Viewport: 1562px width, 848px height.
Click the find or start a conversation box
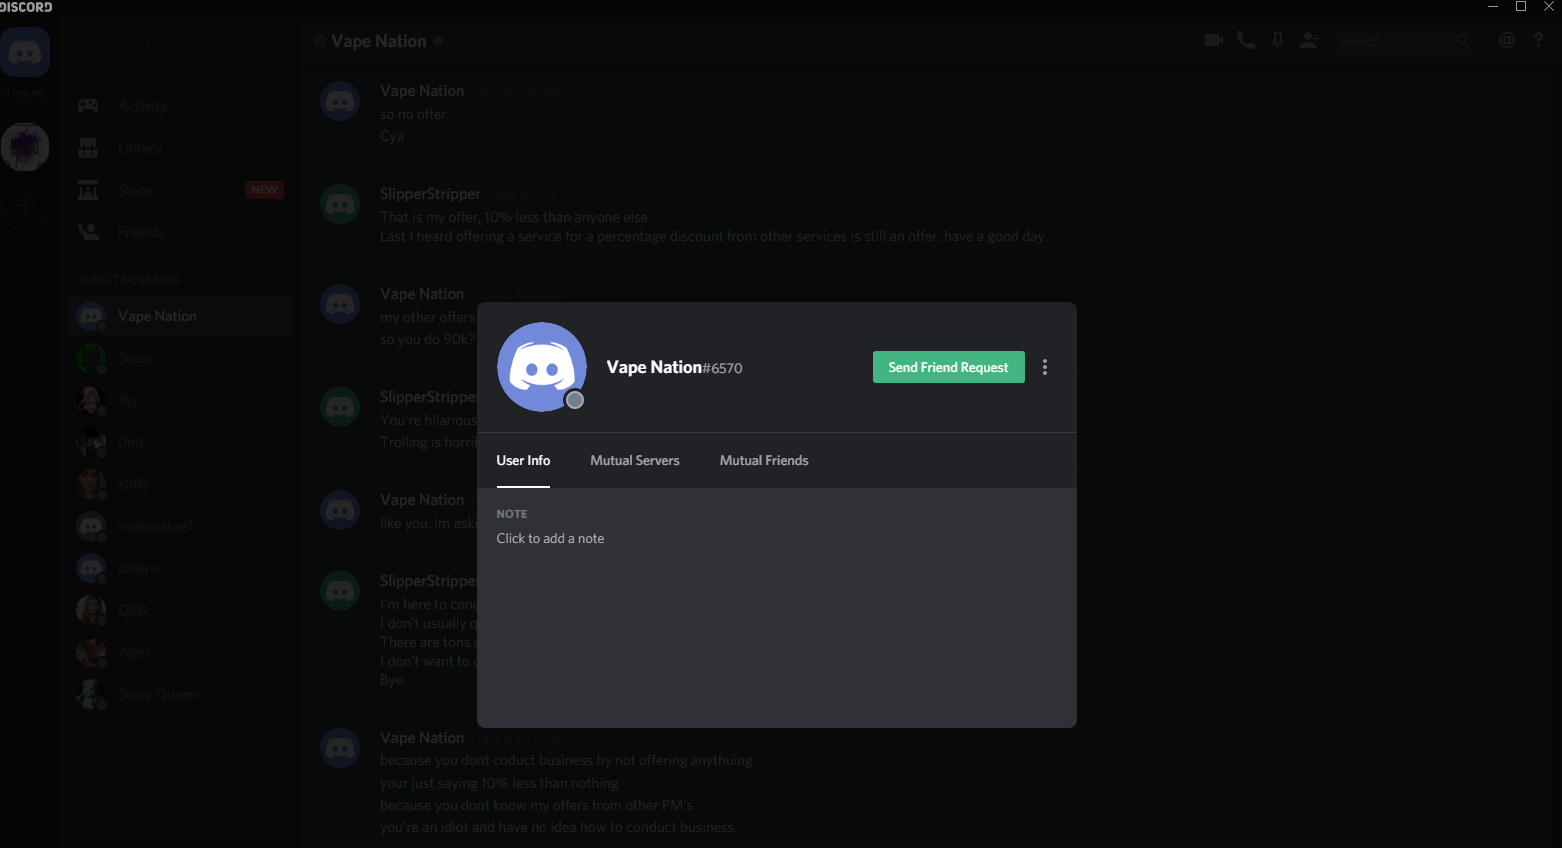pyautogui.click(x=178, y=43)
